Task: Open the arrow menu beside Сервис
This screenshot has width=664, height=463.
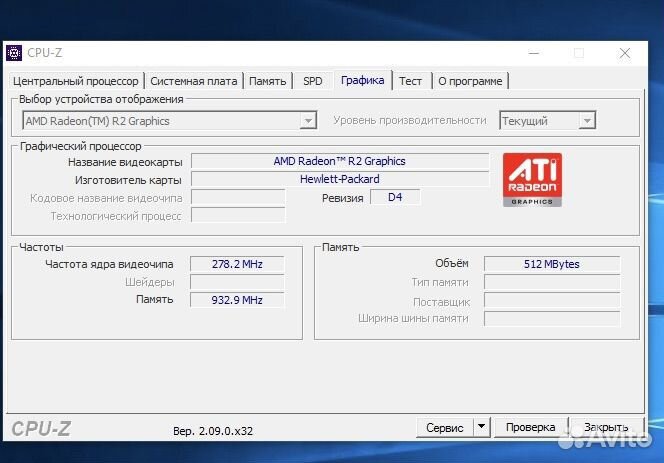Action: (481, 427)
